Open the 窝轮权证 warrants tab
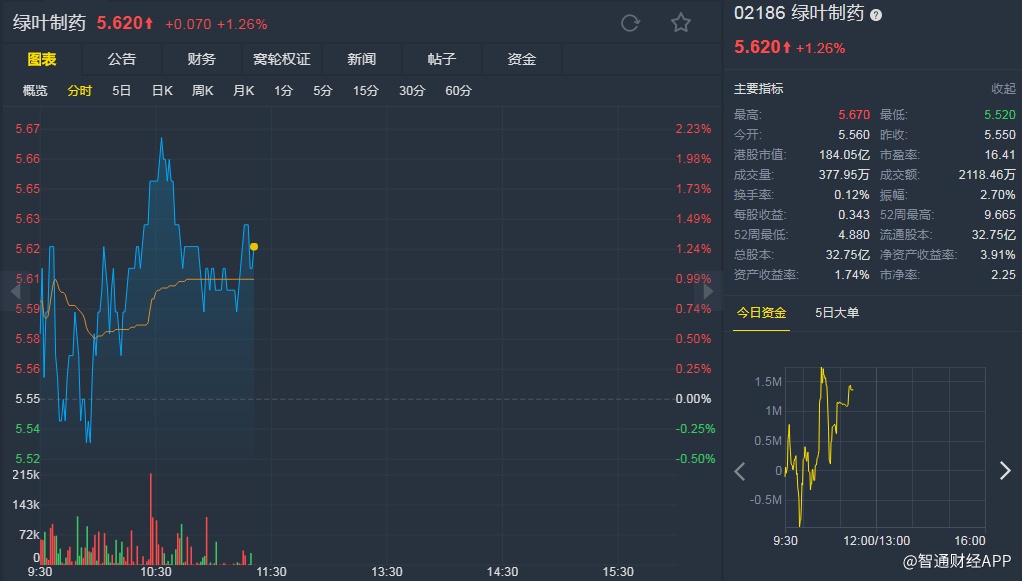The width and height of the screenshot is (1022, 581). tap(282, 59)
